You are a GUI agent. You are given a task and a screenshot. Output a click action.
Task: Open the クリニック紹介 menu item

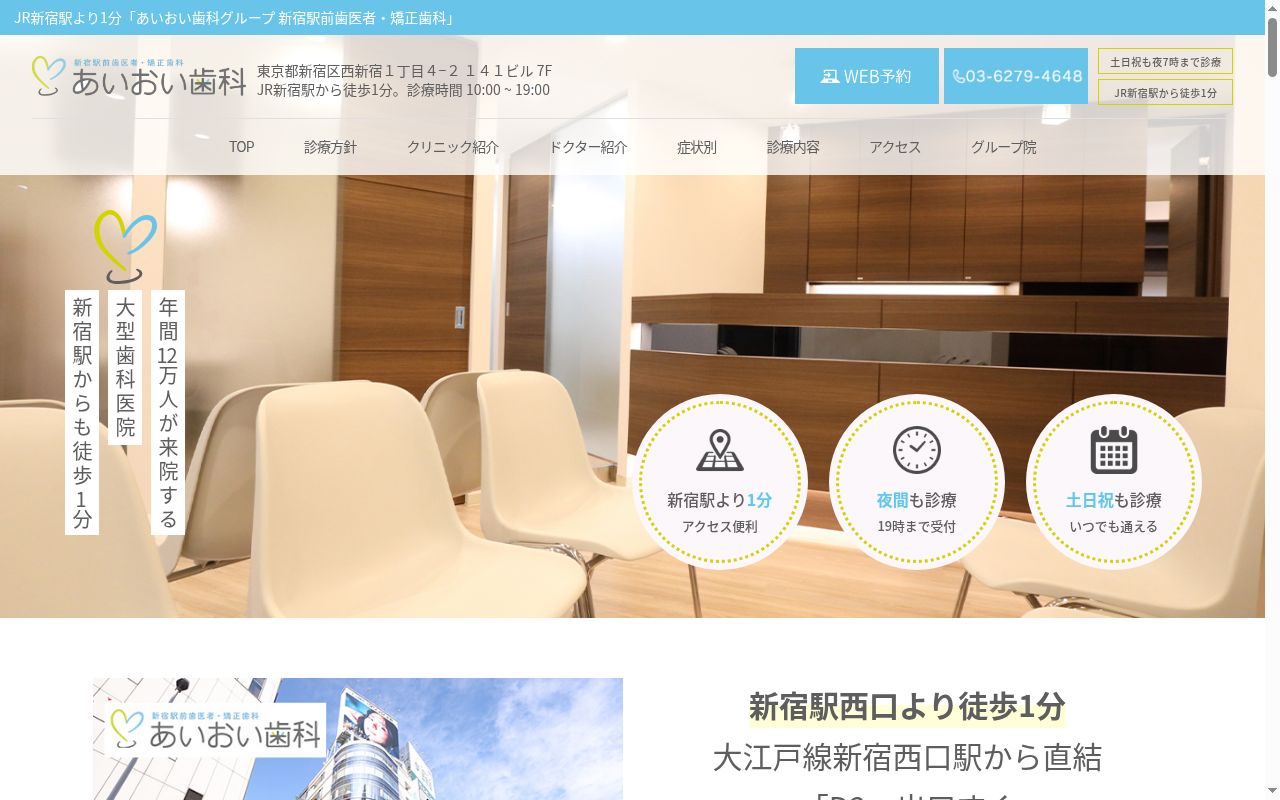pos(452,147)
